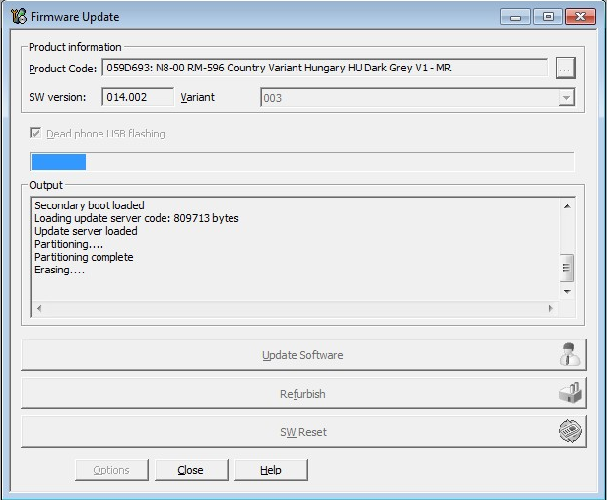
Task: Click the Firmware Update title bar app icon
Action: pos(18,16)
